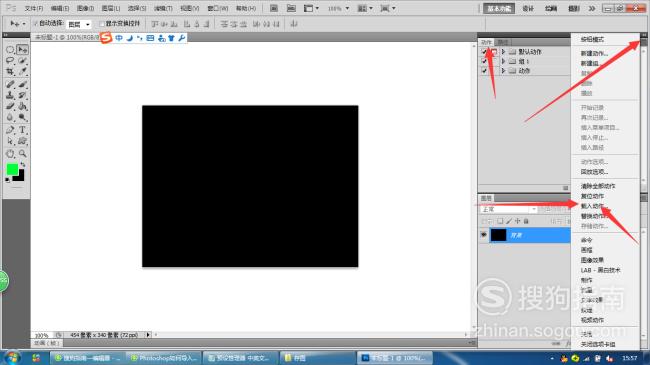650x365 pixels.
Task: Select the Quick Selection tool
Action: (x=23, y=61)
